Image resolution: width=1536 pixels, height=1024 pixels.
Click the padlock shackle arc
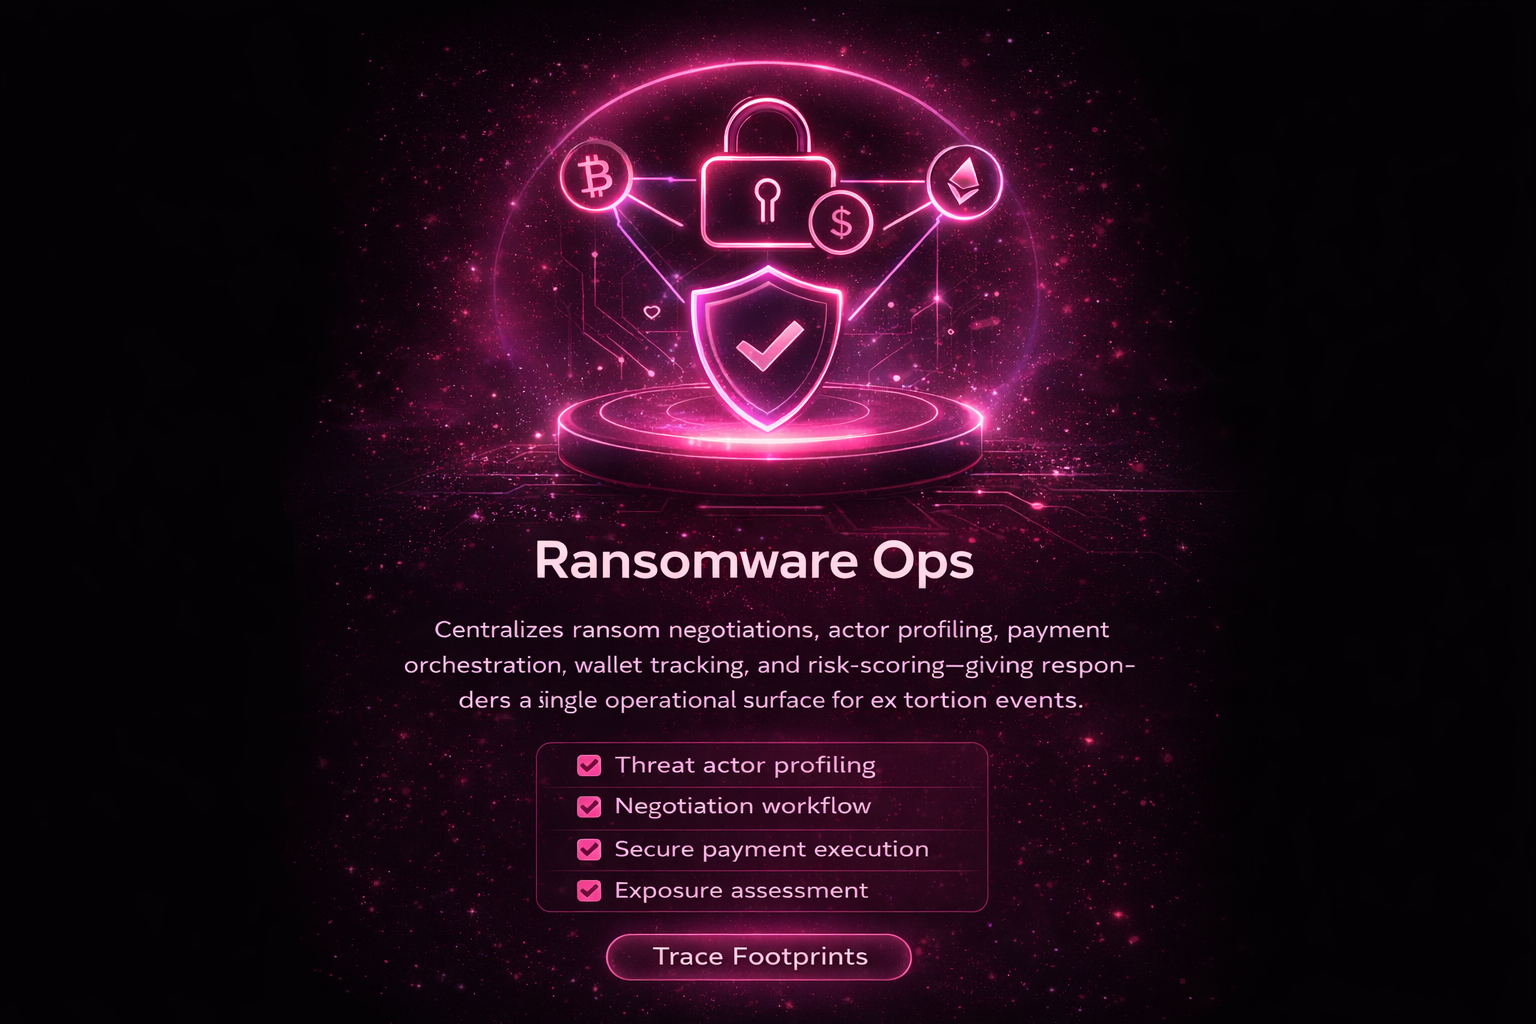pyautogui.click(x=767, y=130)
